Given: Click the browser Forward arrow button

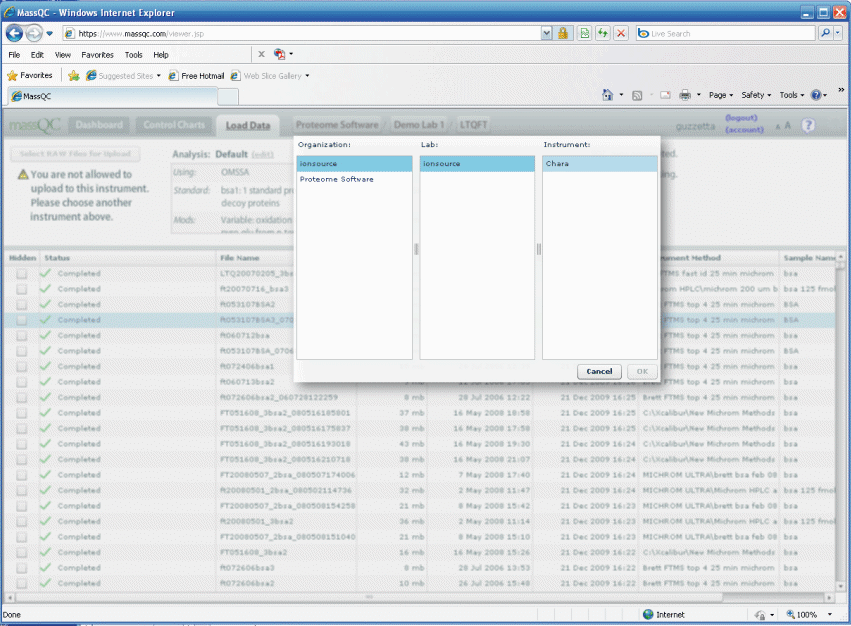Looking at the screenshot, I should (x=34, y=34).
